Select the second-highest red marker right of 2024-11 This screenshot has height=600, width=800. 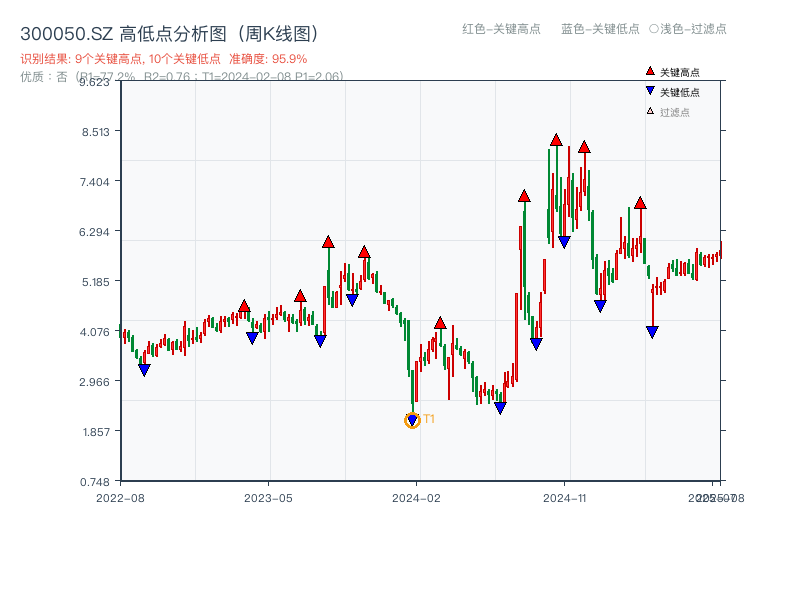click(x=584, y=147)
